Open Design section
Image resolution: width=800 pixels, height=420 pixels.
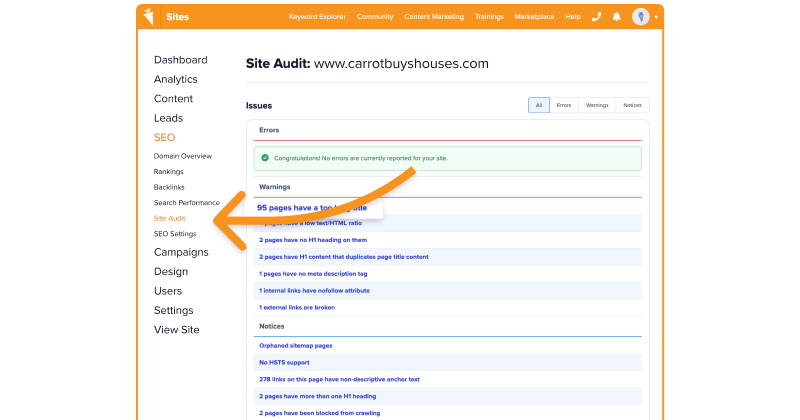coord(171,271)
